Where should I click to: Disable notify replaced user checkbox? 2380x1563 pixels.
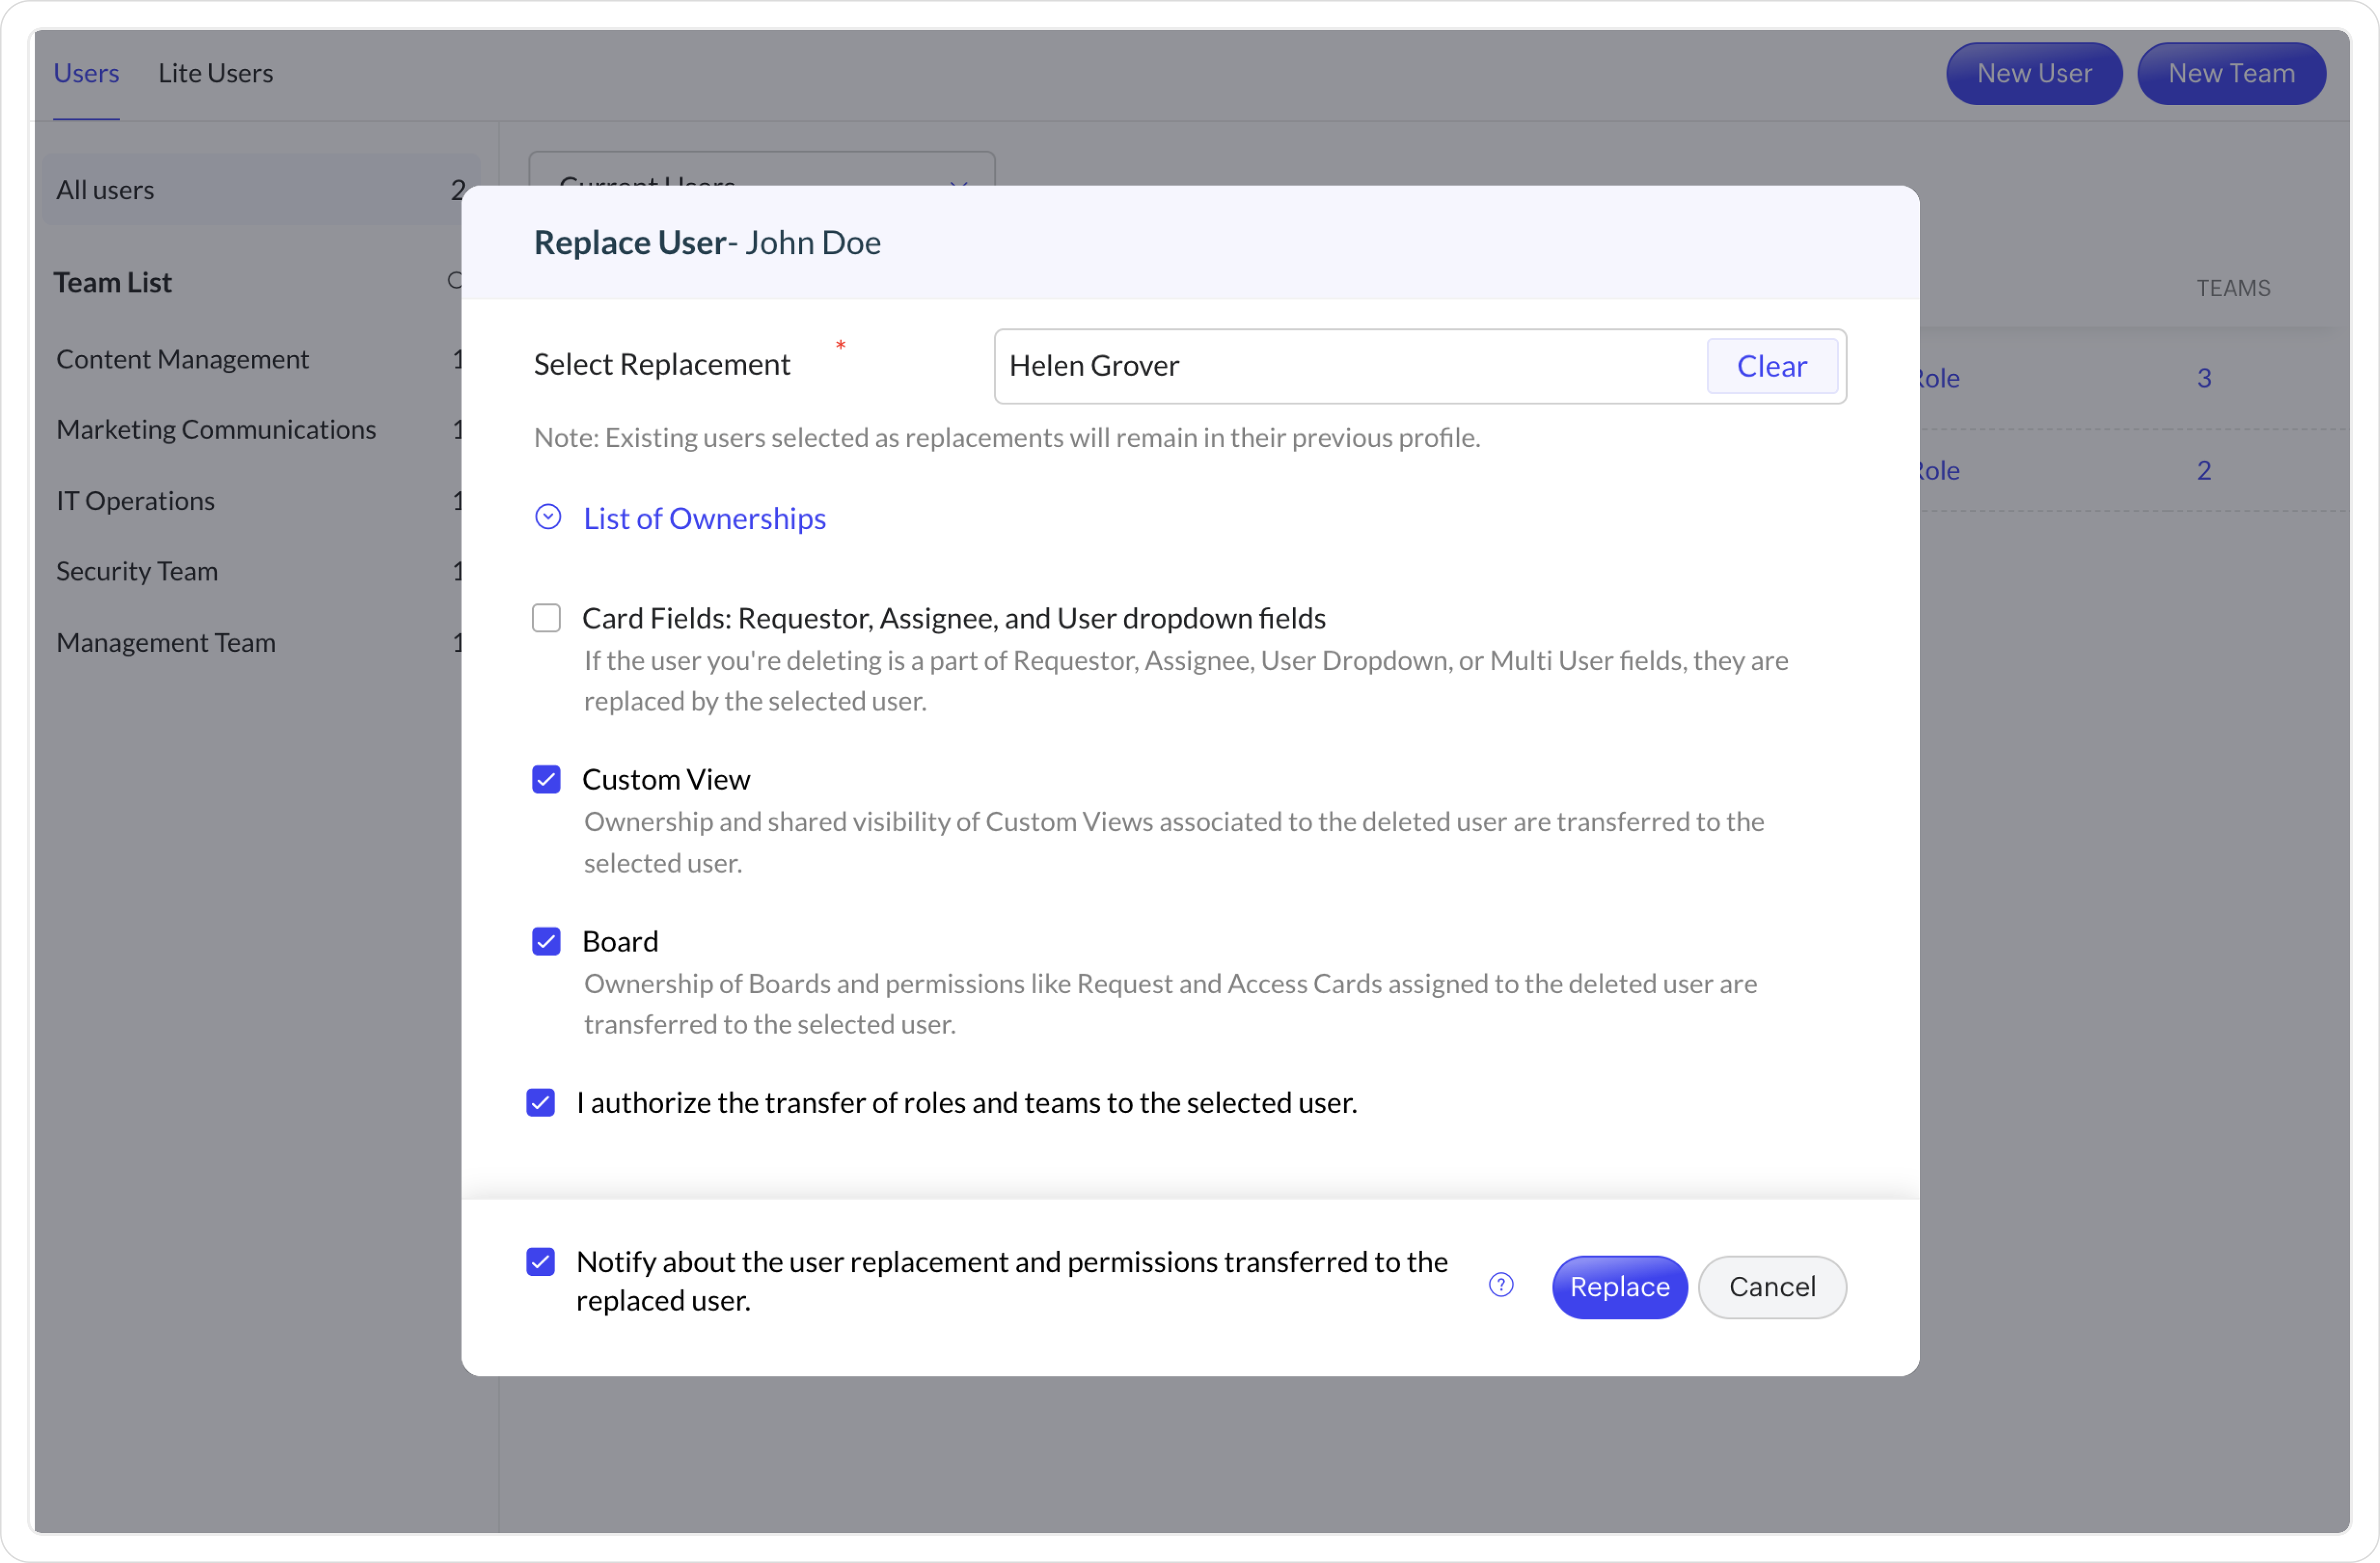coord(541,1262)
